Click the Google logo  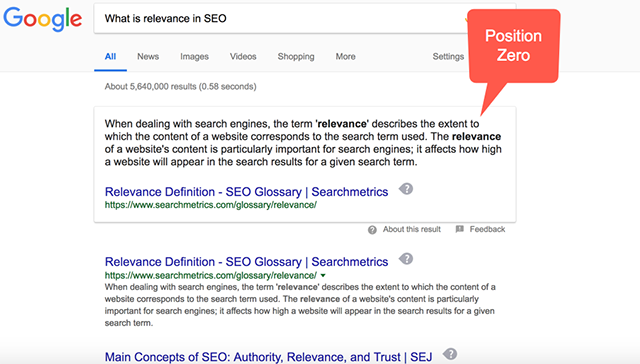click(x=42, y=19)
